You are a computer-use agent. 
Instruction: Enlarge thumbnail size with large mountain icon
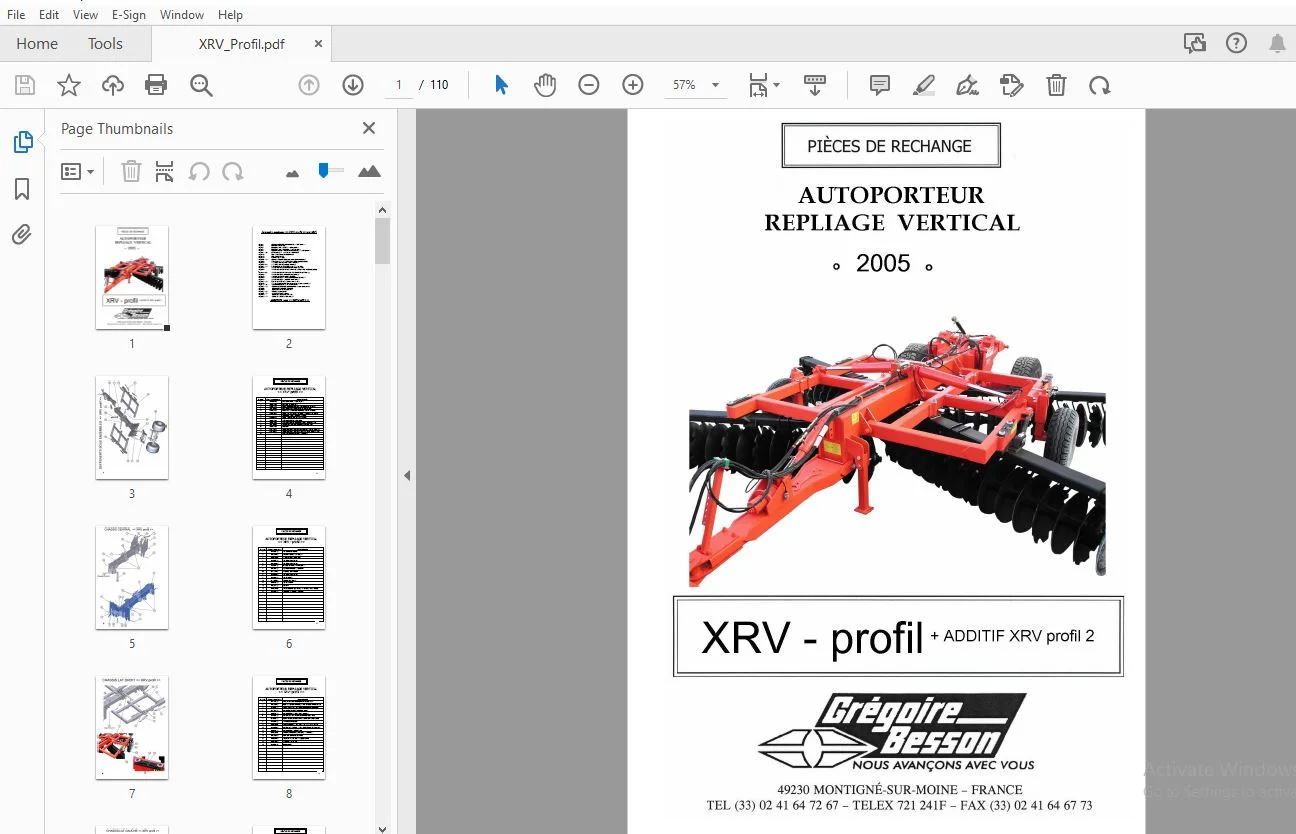[369, 171]
